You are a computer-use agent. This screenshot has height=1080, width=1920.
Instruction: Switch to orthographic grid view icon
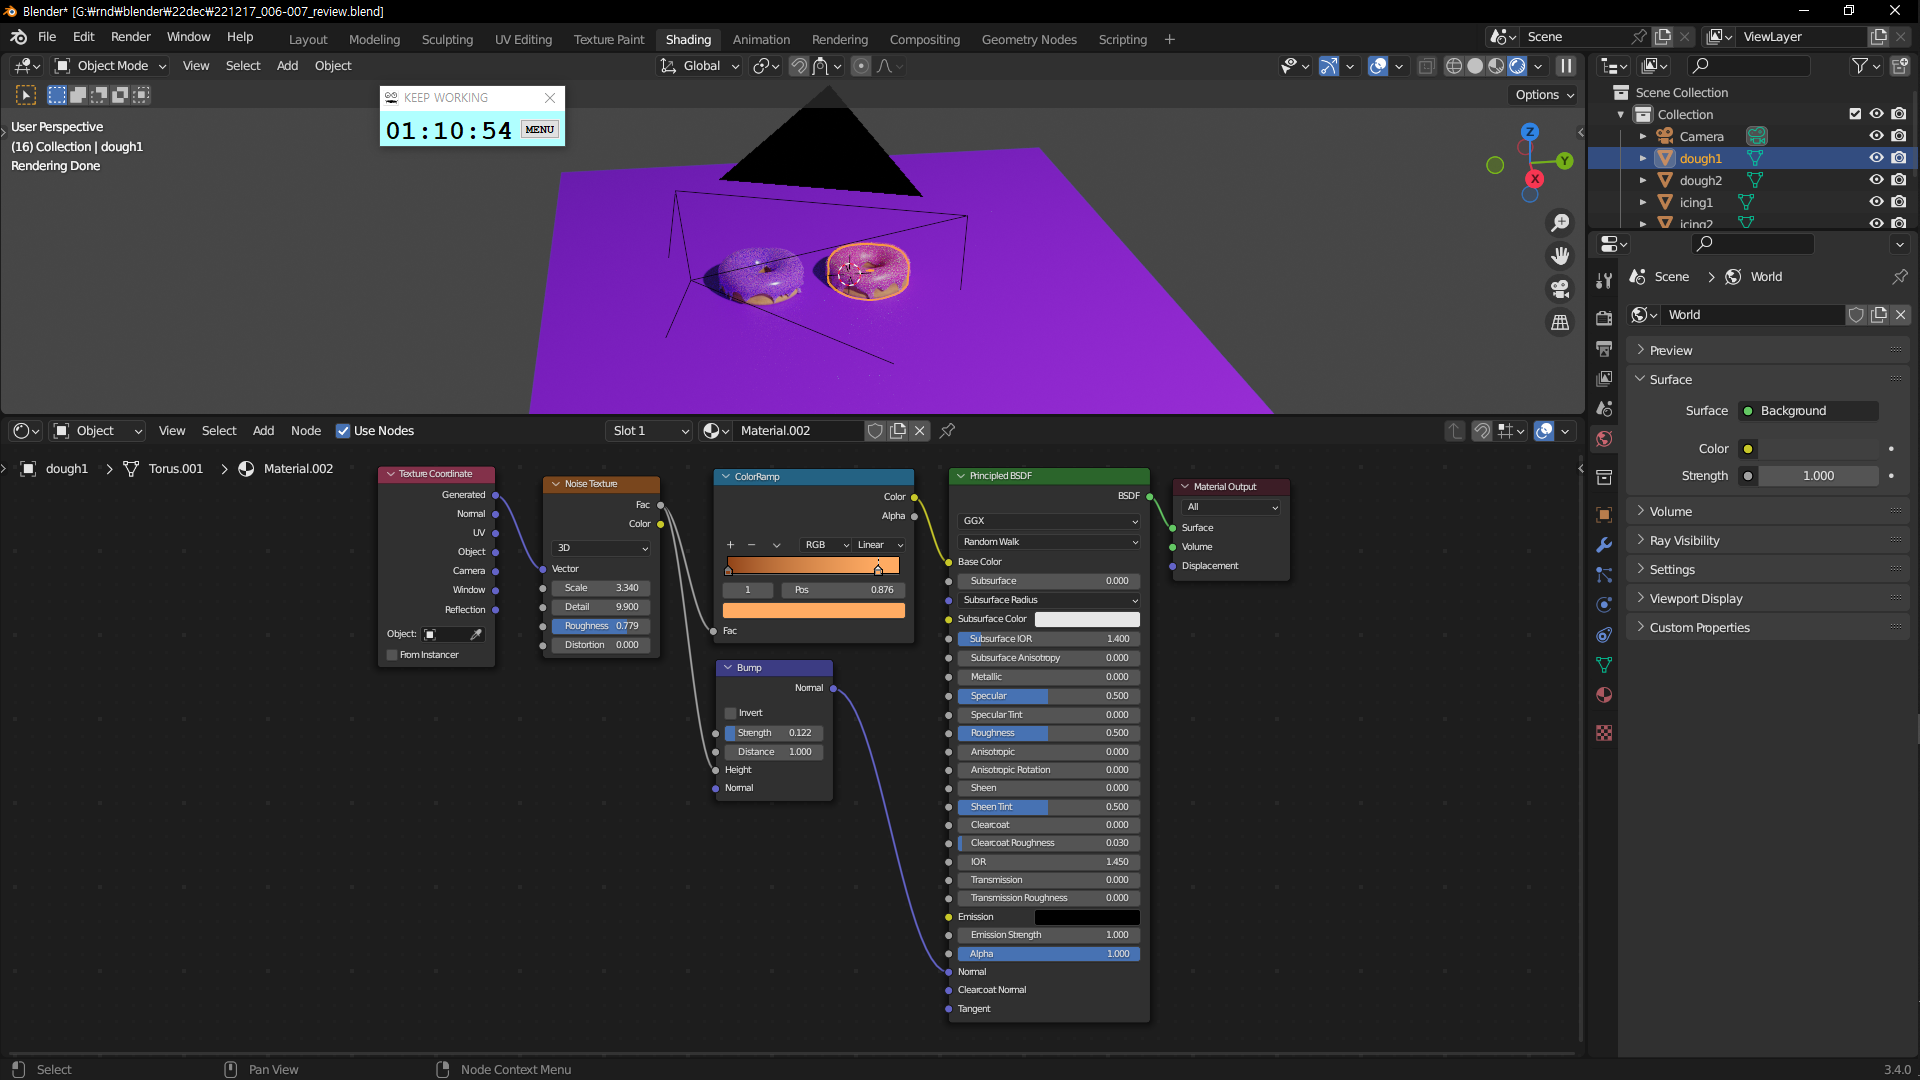point(1560,322)
